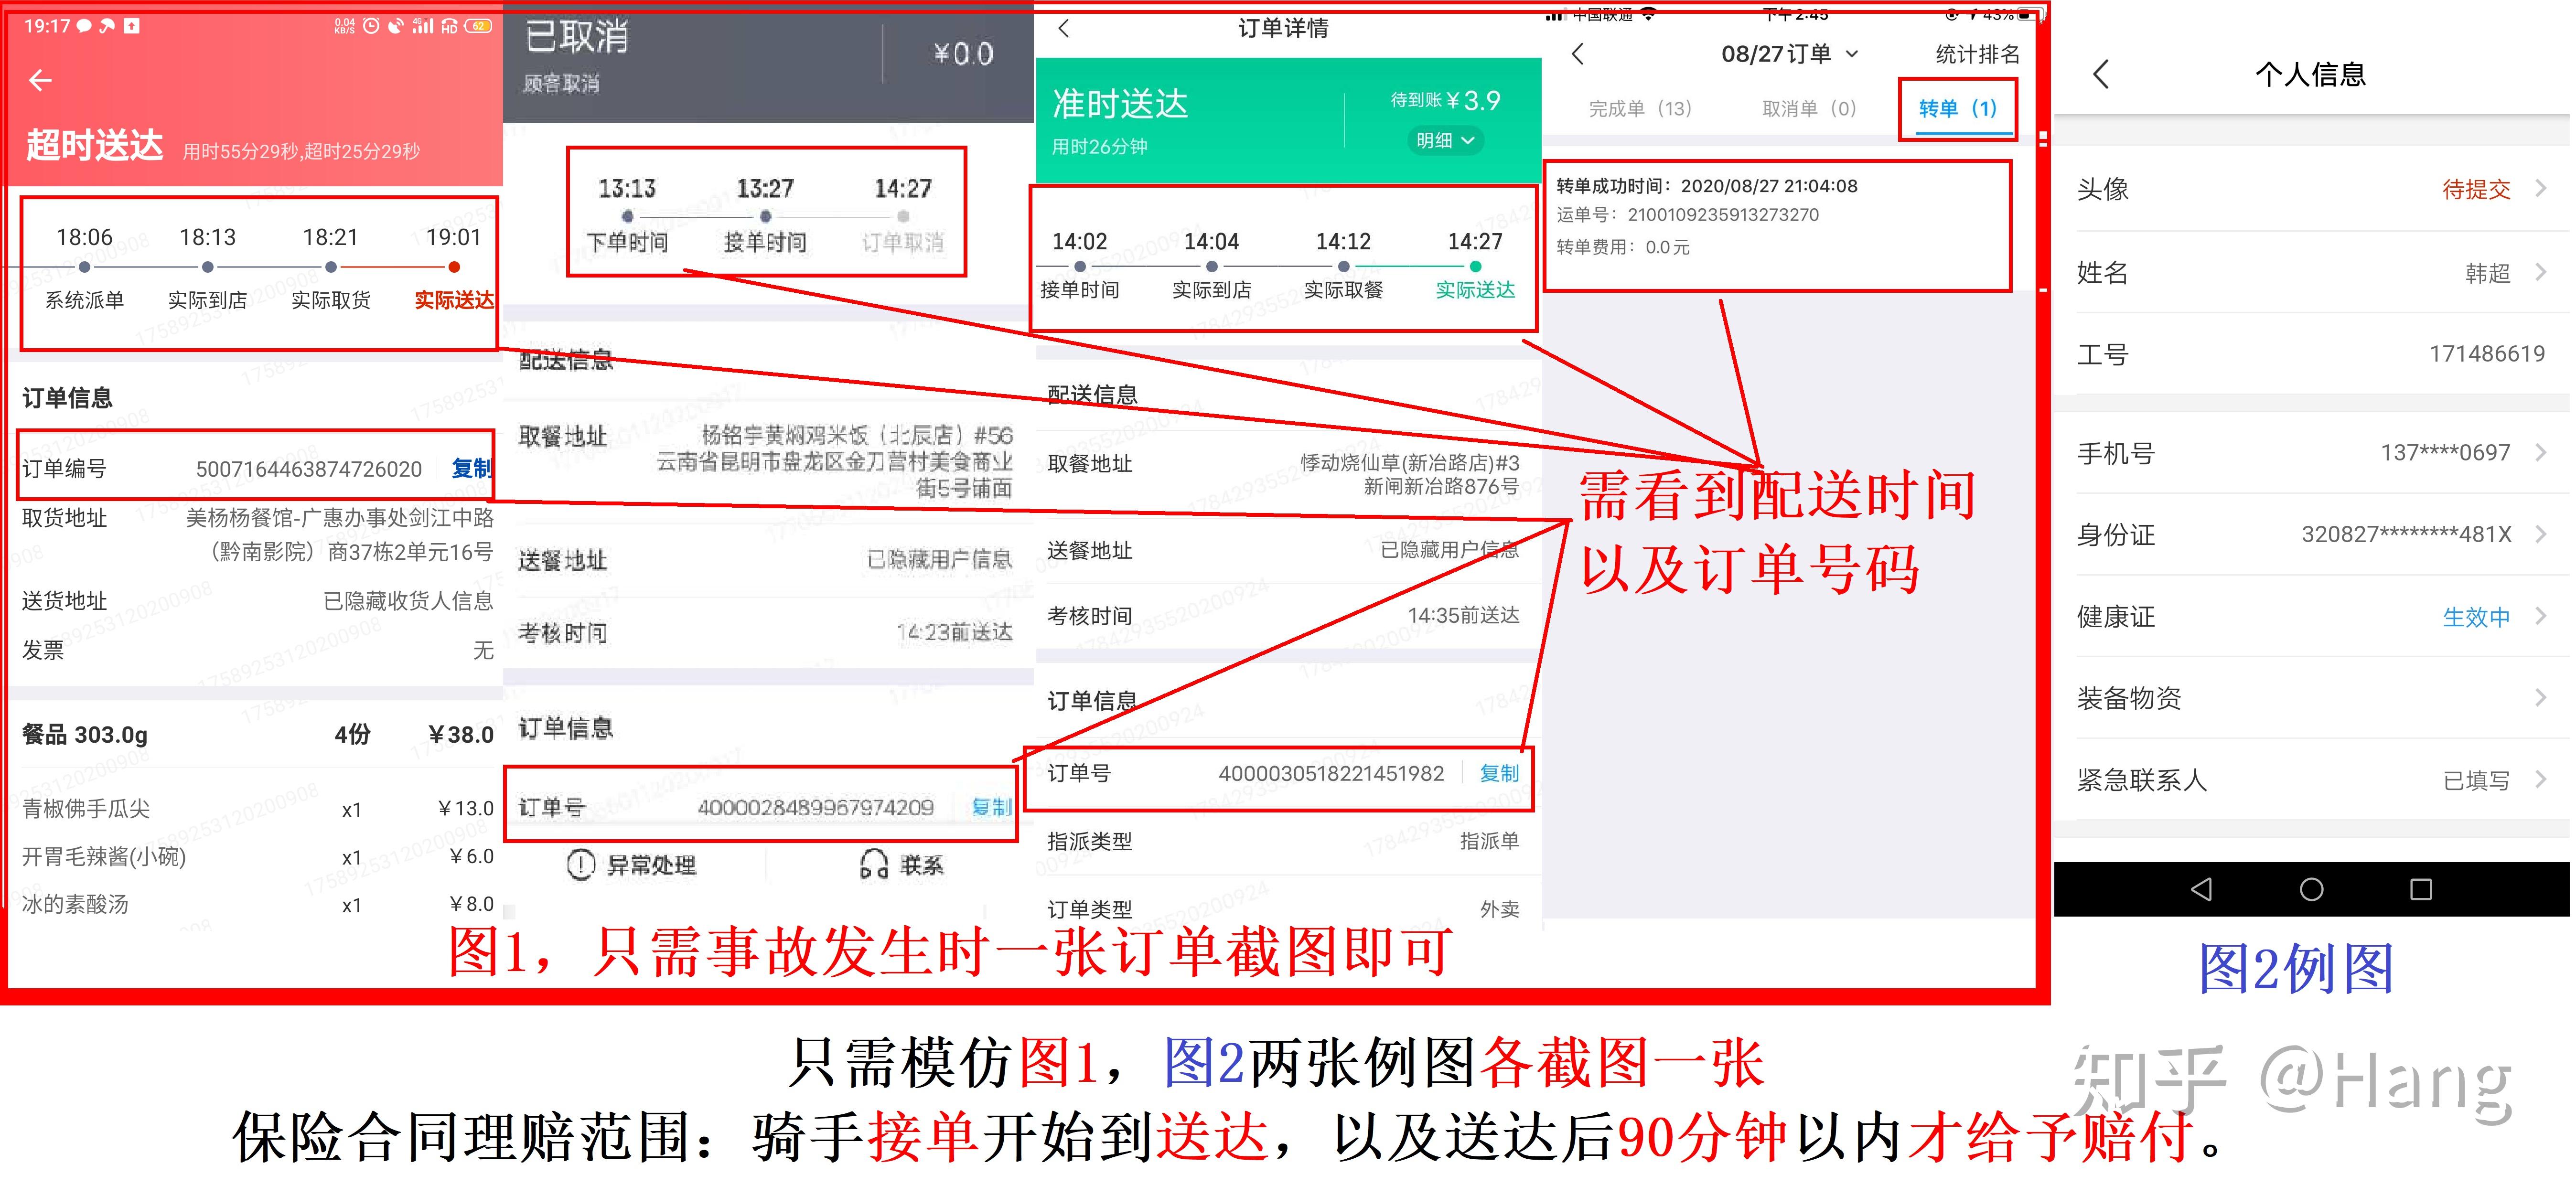Select the 开胃毛辣酱(小碗) item row

257,857
